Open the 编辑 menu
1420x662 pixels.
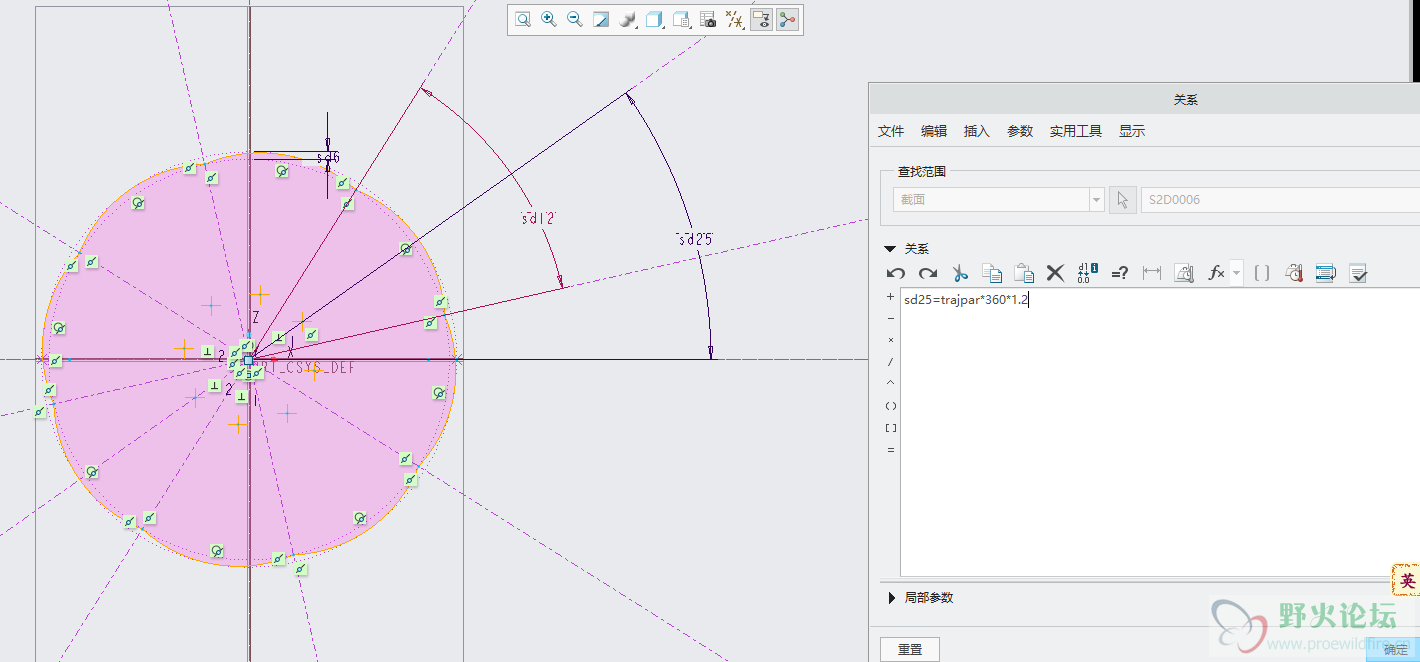point(934,131)
